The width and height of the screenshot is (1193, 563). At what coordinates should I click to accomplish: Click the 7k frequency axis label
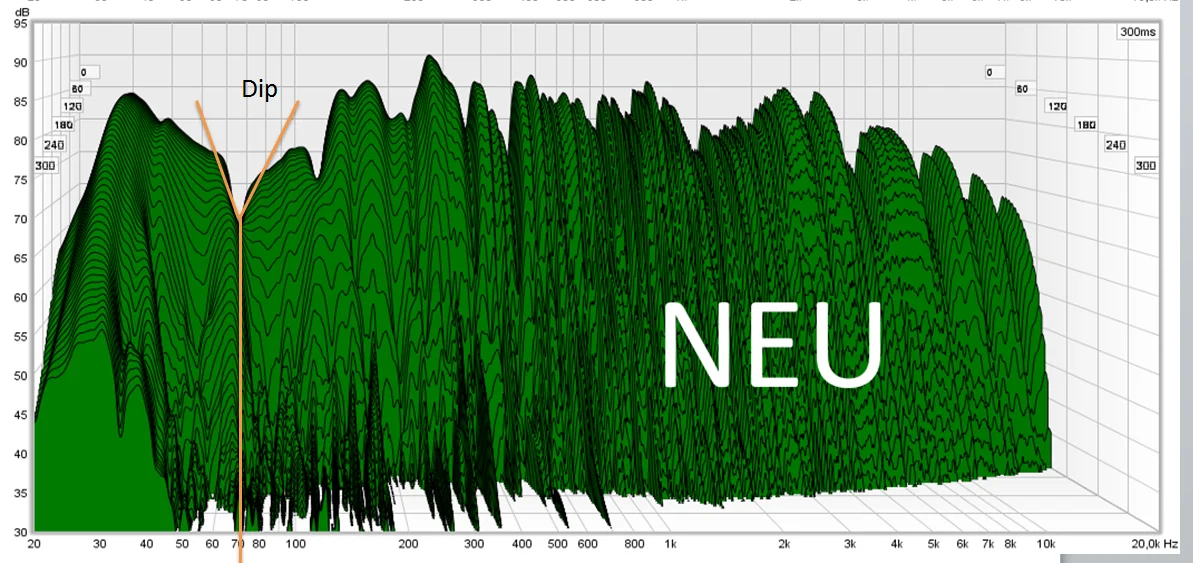988,544
